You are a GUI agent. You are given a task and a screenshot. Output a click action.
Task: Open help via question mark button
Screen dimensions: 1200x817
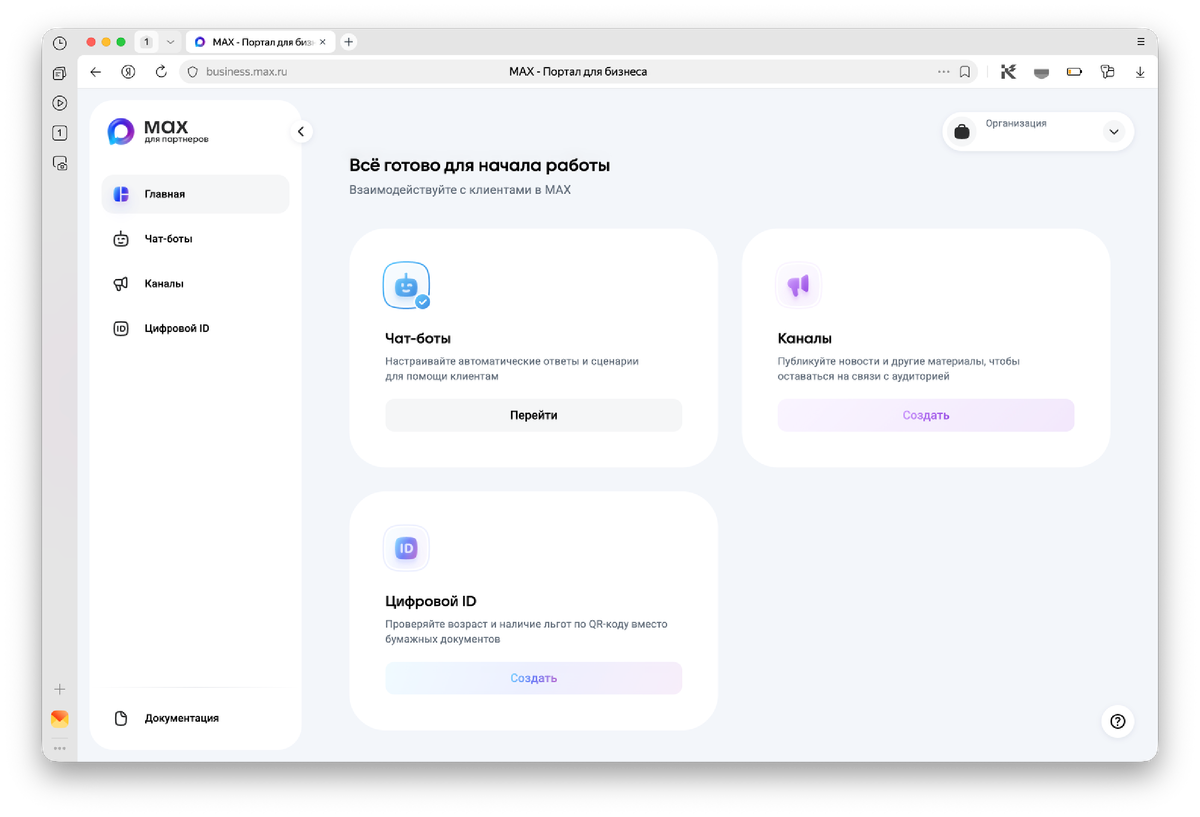(x=1117, y=721)
